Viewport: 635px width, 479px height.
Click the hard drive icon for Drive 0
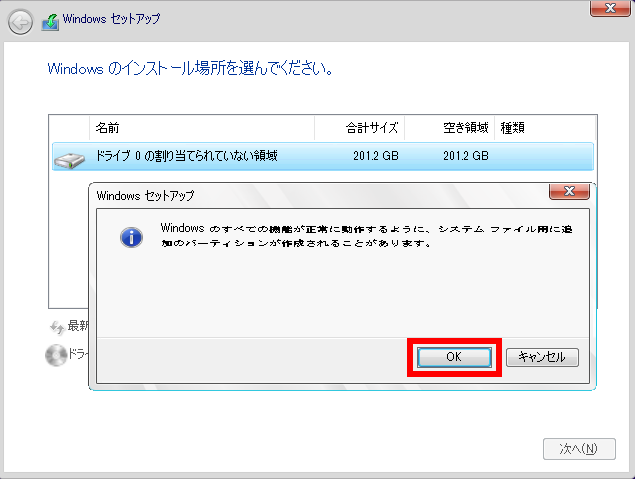(71, 157)
